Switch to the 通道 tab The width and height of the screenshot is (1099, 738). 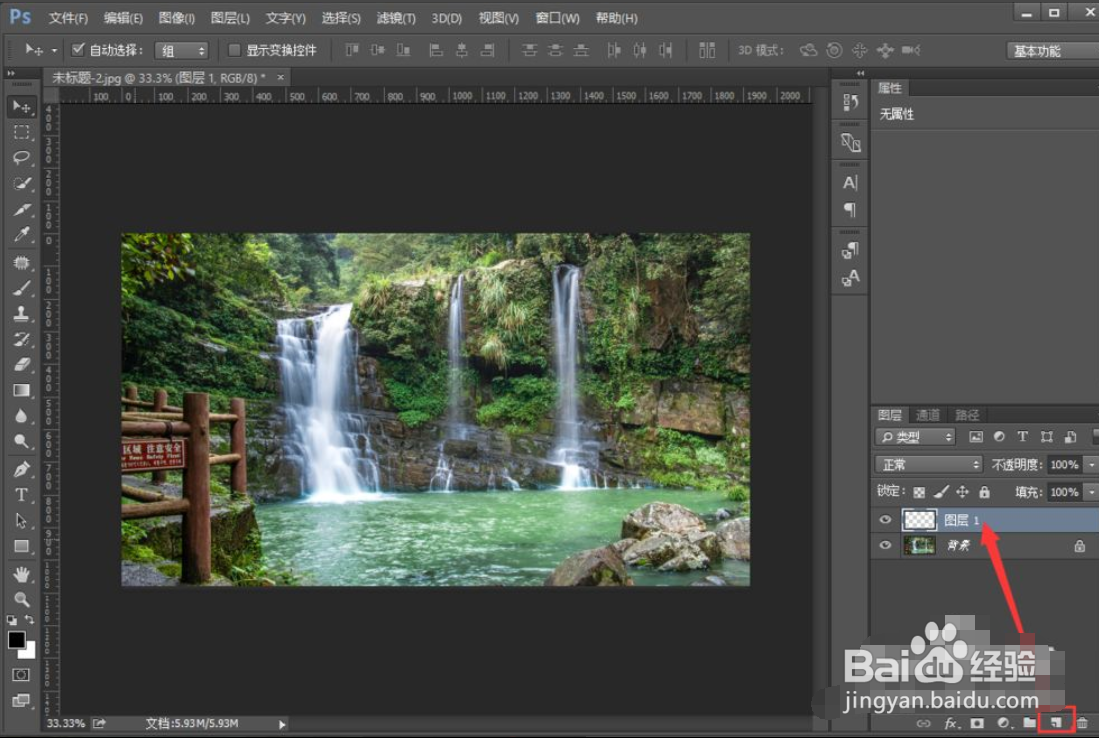[928, 415]
